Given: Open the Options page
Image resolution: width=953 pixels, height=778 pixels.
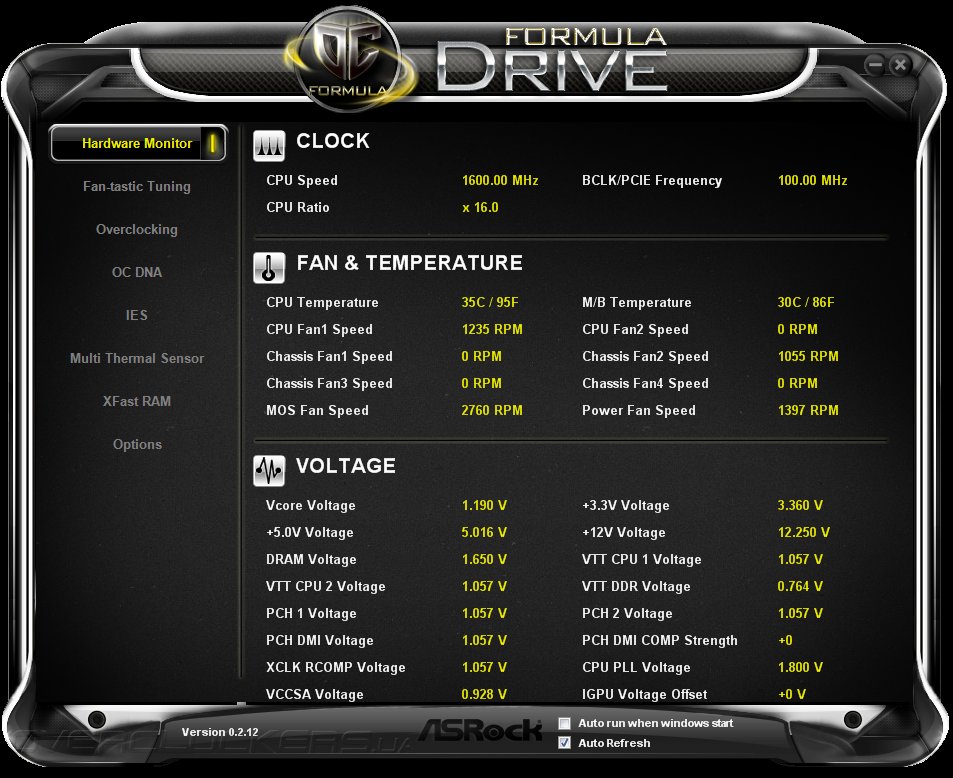Looking at the screenshot, I should 137,444.
